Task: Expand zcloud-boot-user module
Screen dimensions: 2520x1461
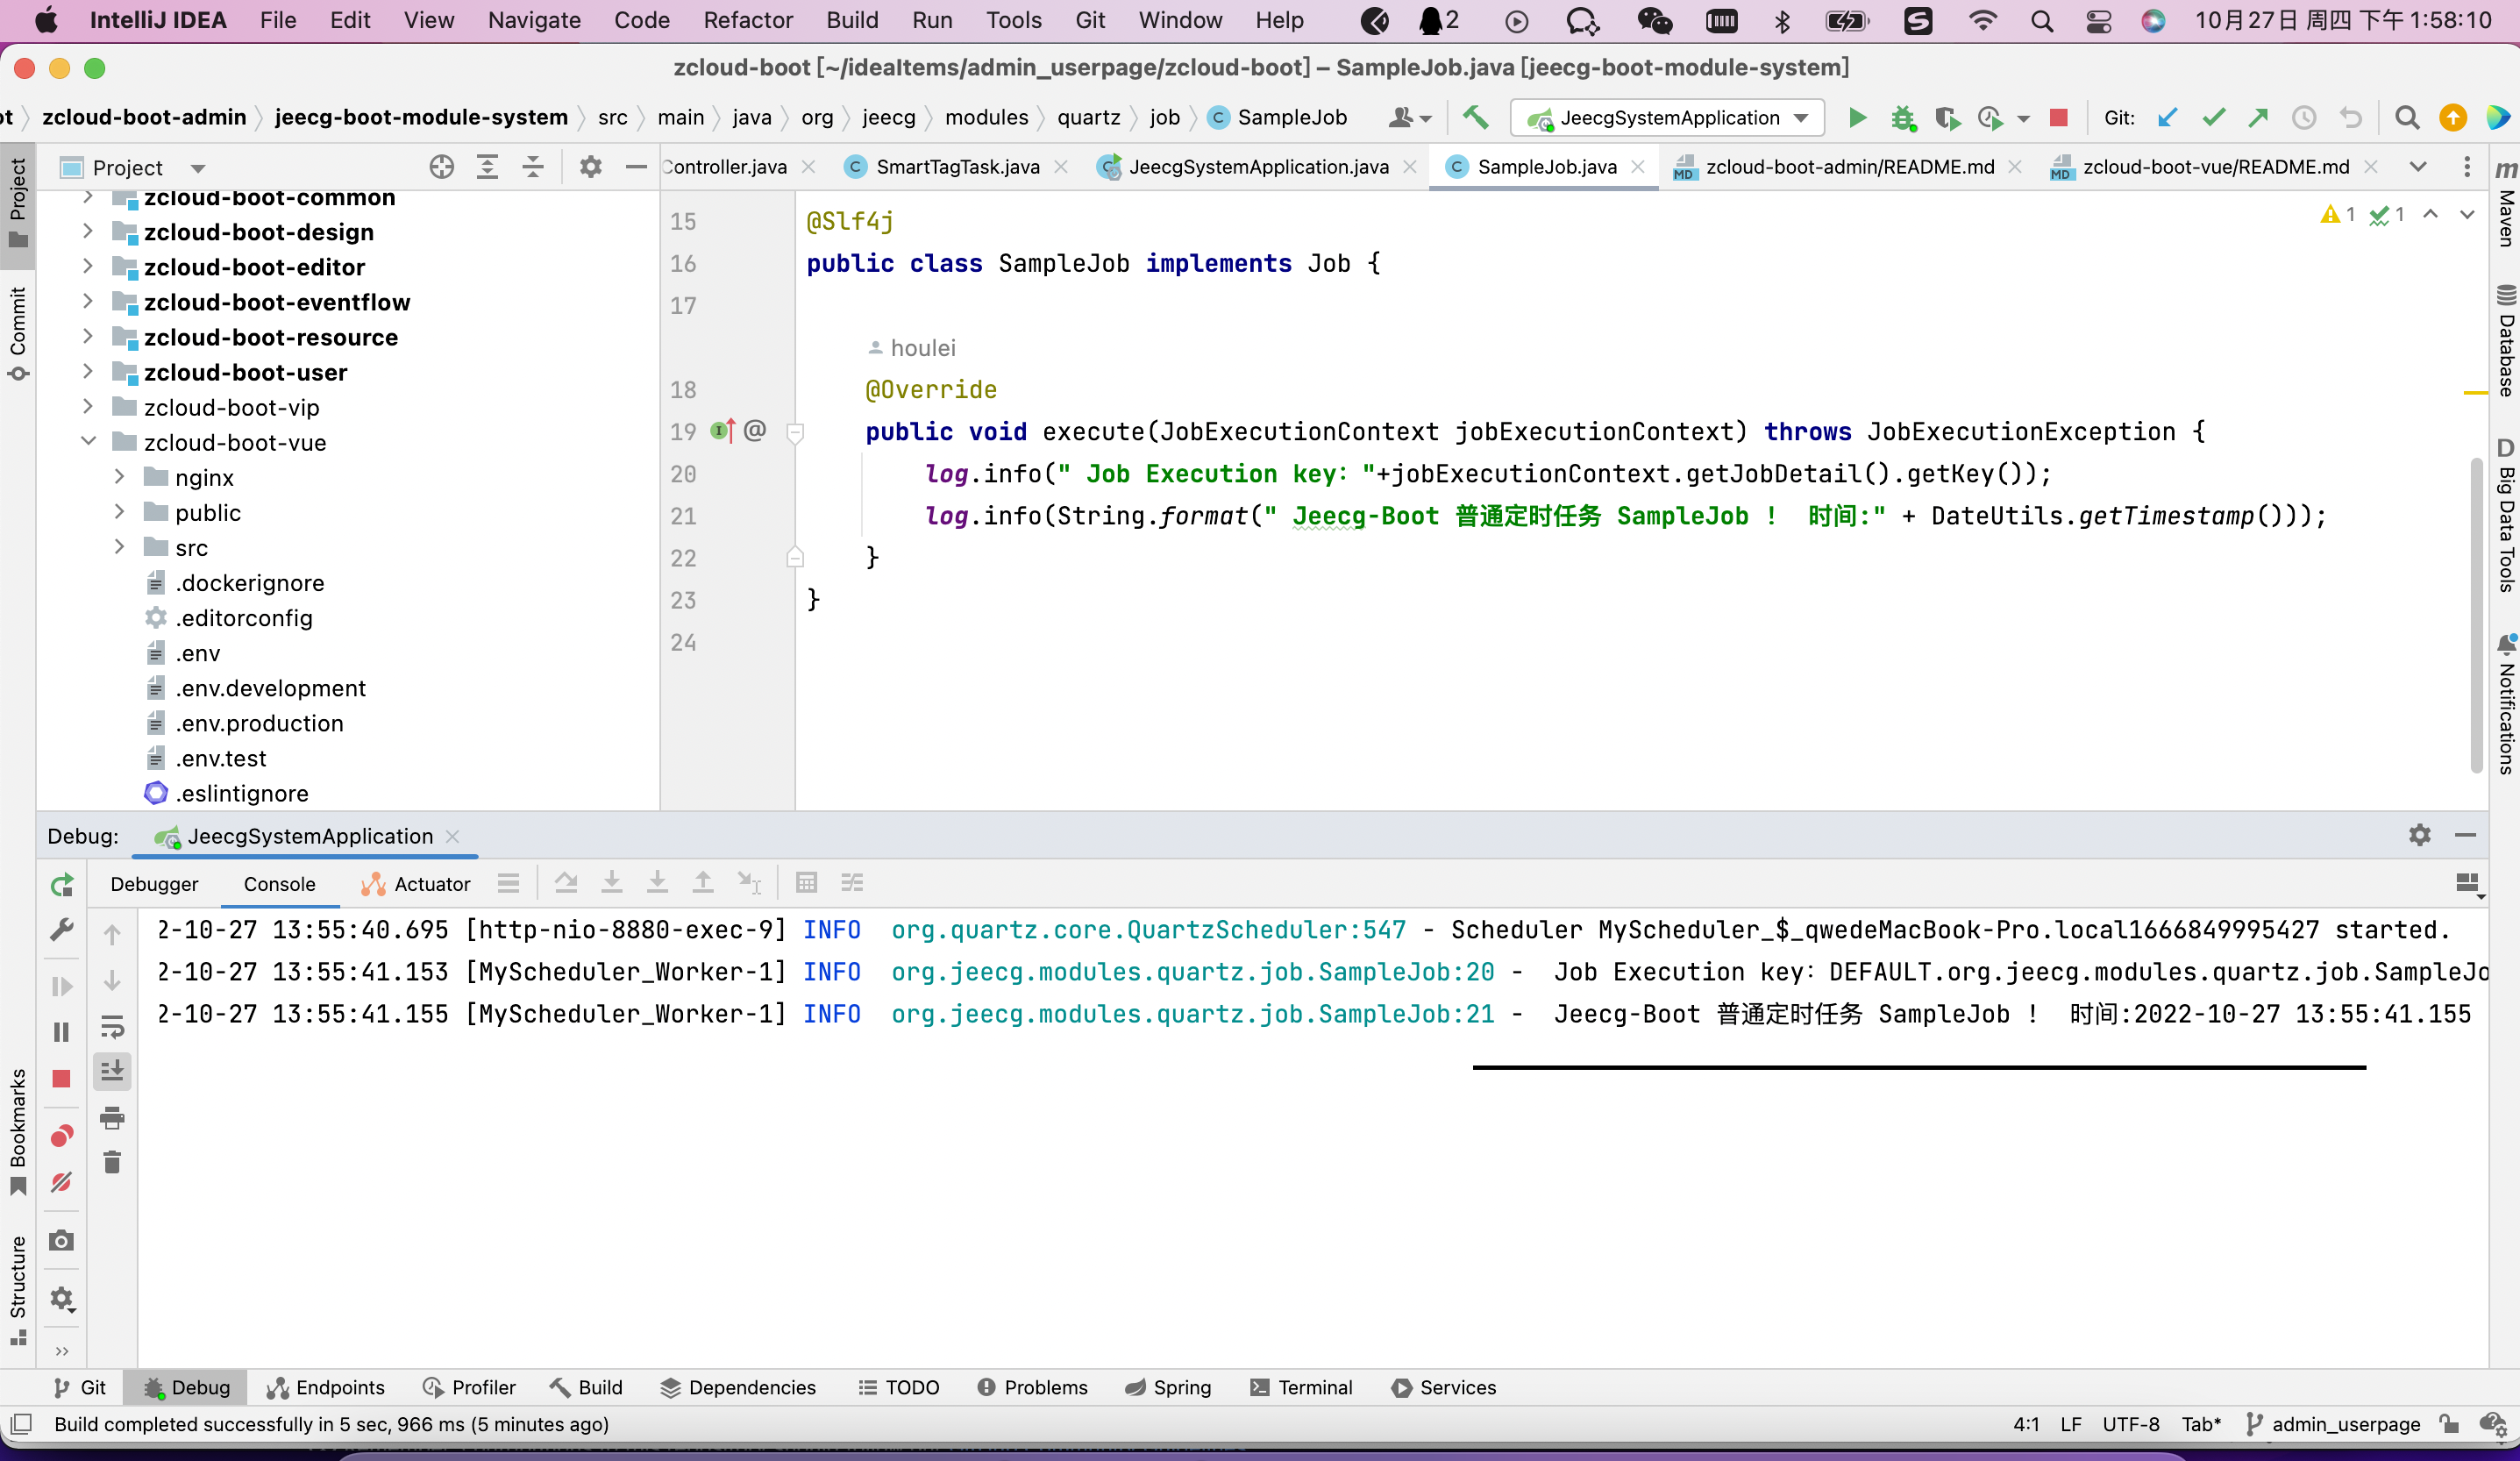Action: click(x=88, y=371)
